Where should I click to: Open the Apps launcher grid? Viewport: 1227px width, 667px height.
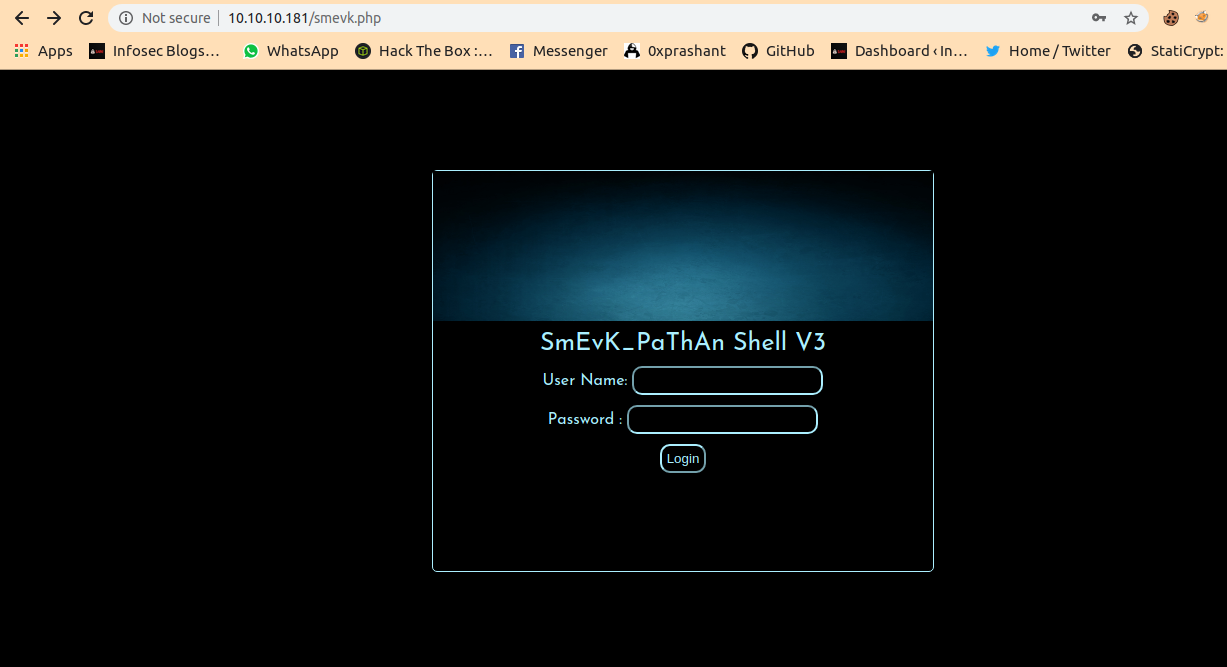[x=21, y=50]
